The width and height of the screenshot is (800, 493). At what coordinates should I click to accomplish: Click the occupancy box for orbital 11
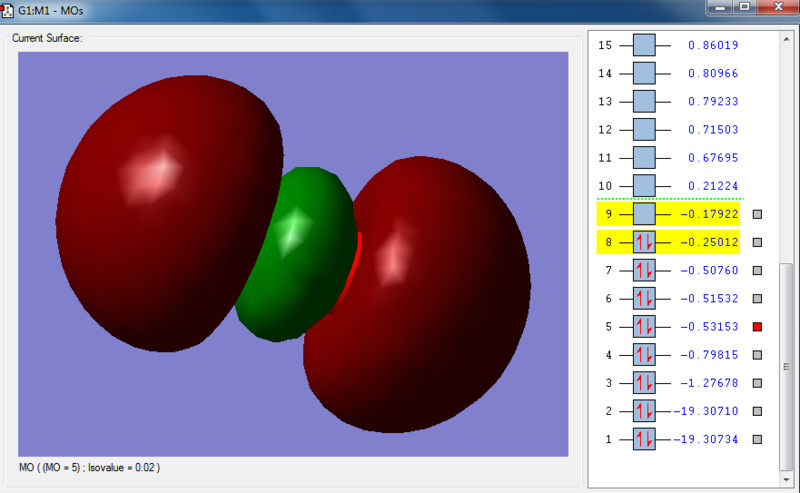click(x=644, y=158)
